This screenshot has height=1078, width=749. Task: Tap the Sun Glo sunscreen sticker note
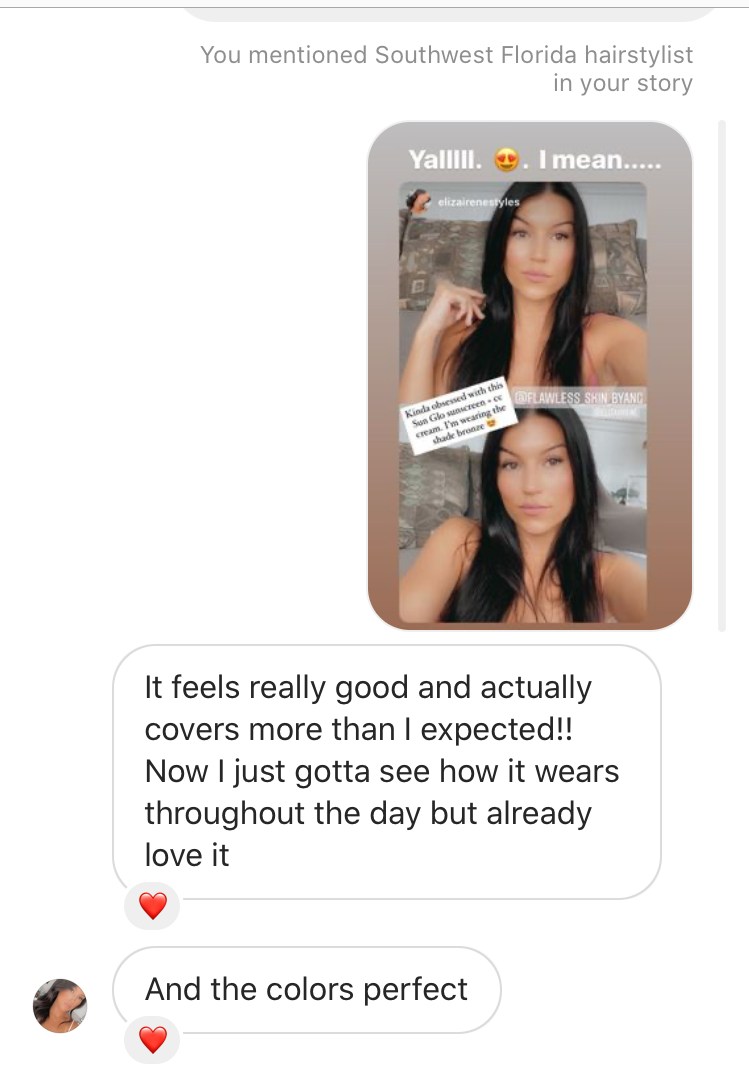click(457, 415)
